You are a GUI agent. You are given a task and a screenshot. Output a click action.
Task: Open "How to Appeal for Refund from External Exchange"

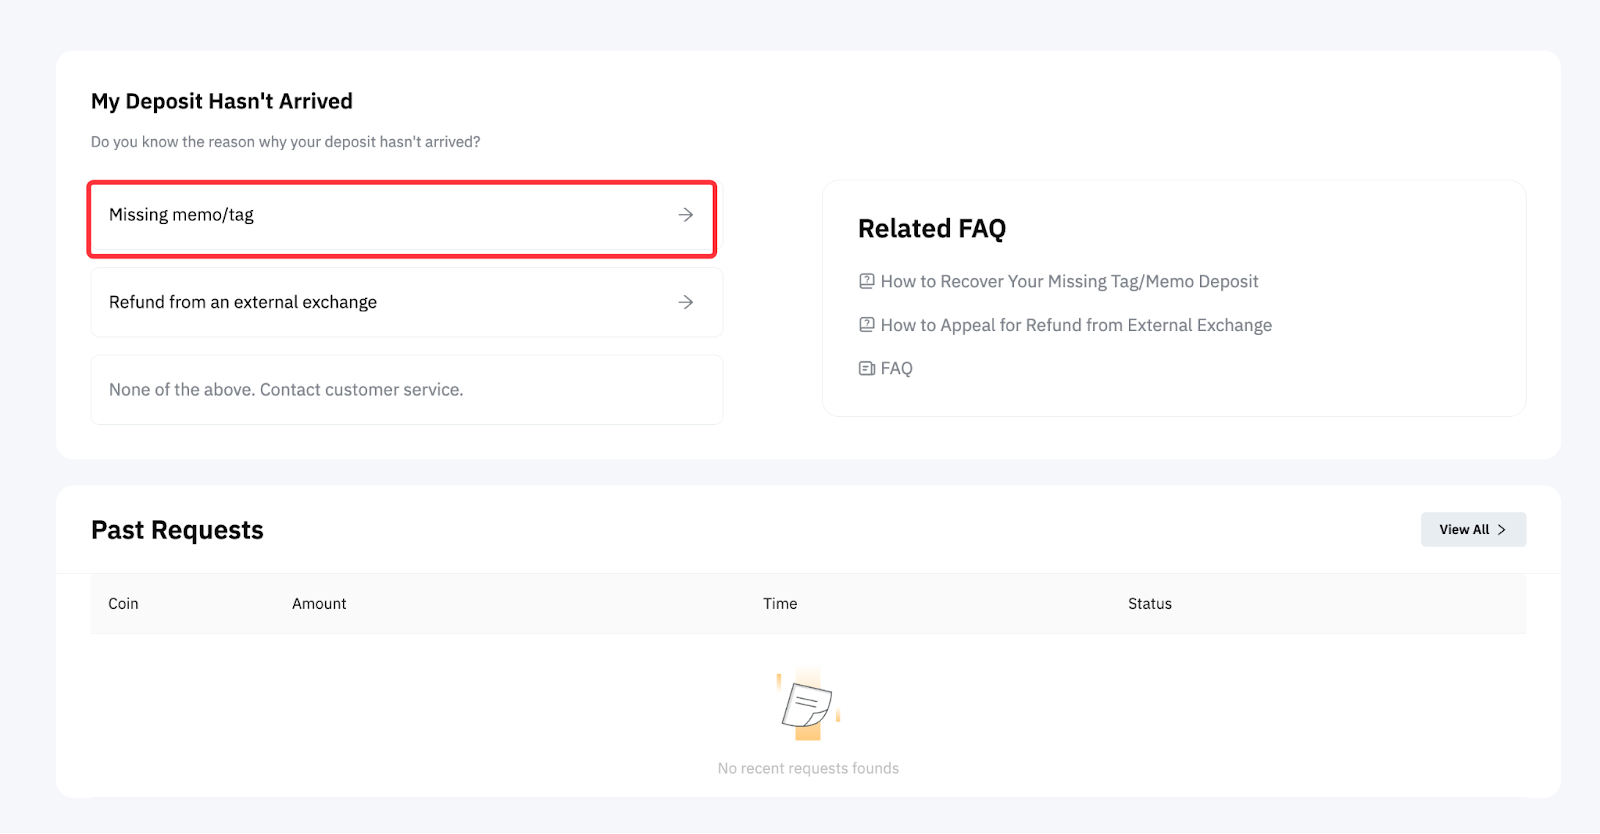pyautogui.click(x=1076, y=325)
